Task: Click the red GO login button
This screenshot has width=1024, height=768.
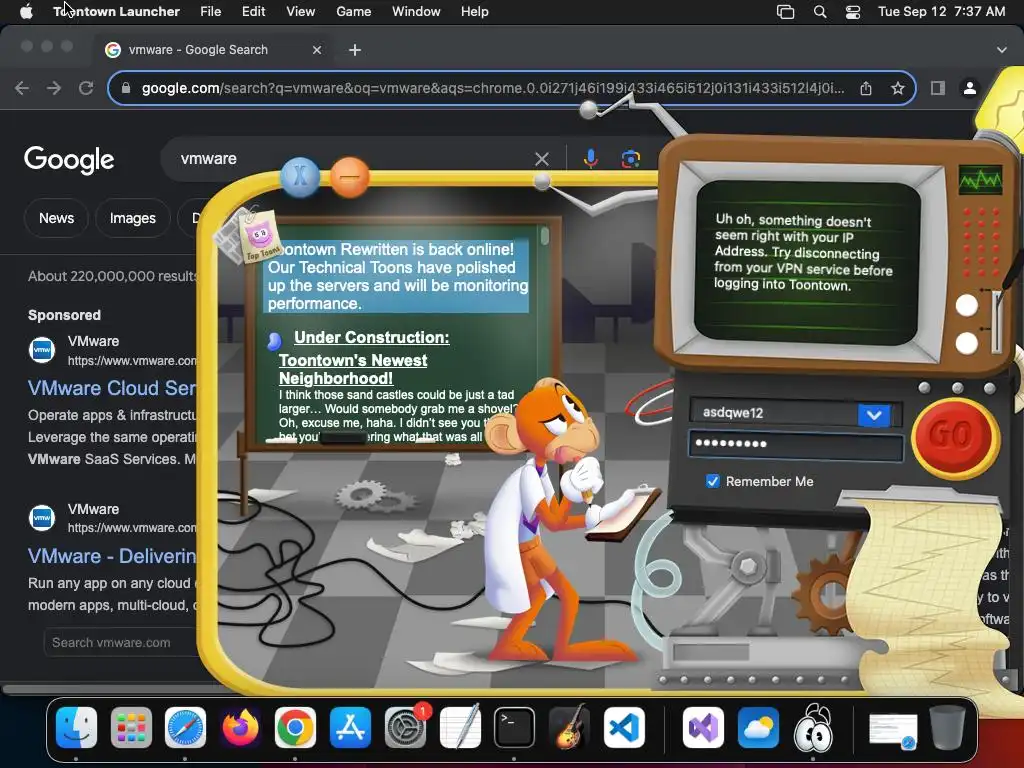Action: [x=954, y=436]
